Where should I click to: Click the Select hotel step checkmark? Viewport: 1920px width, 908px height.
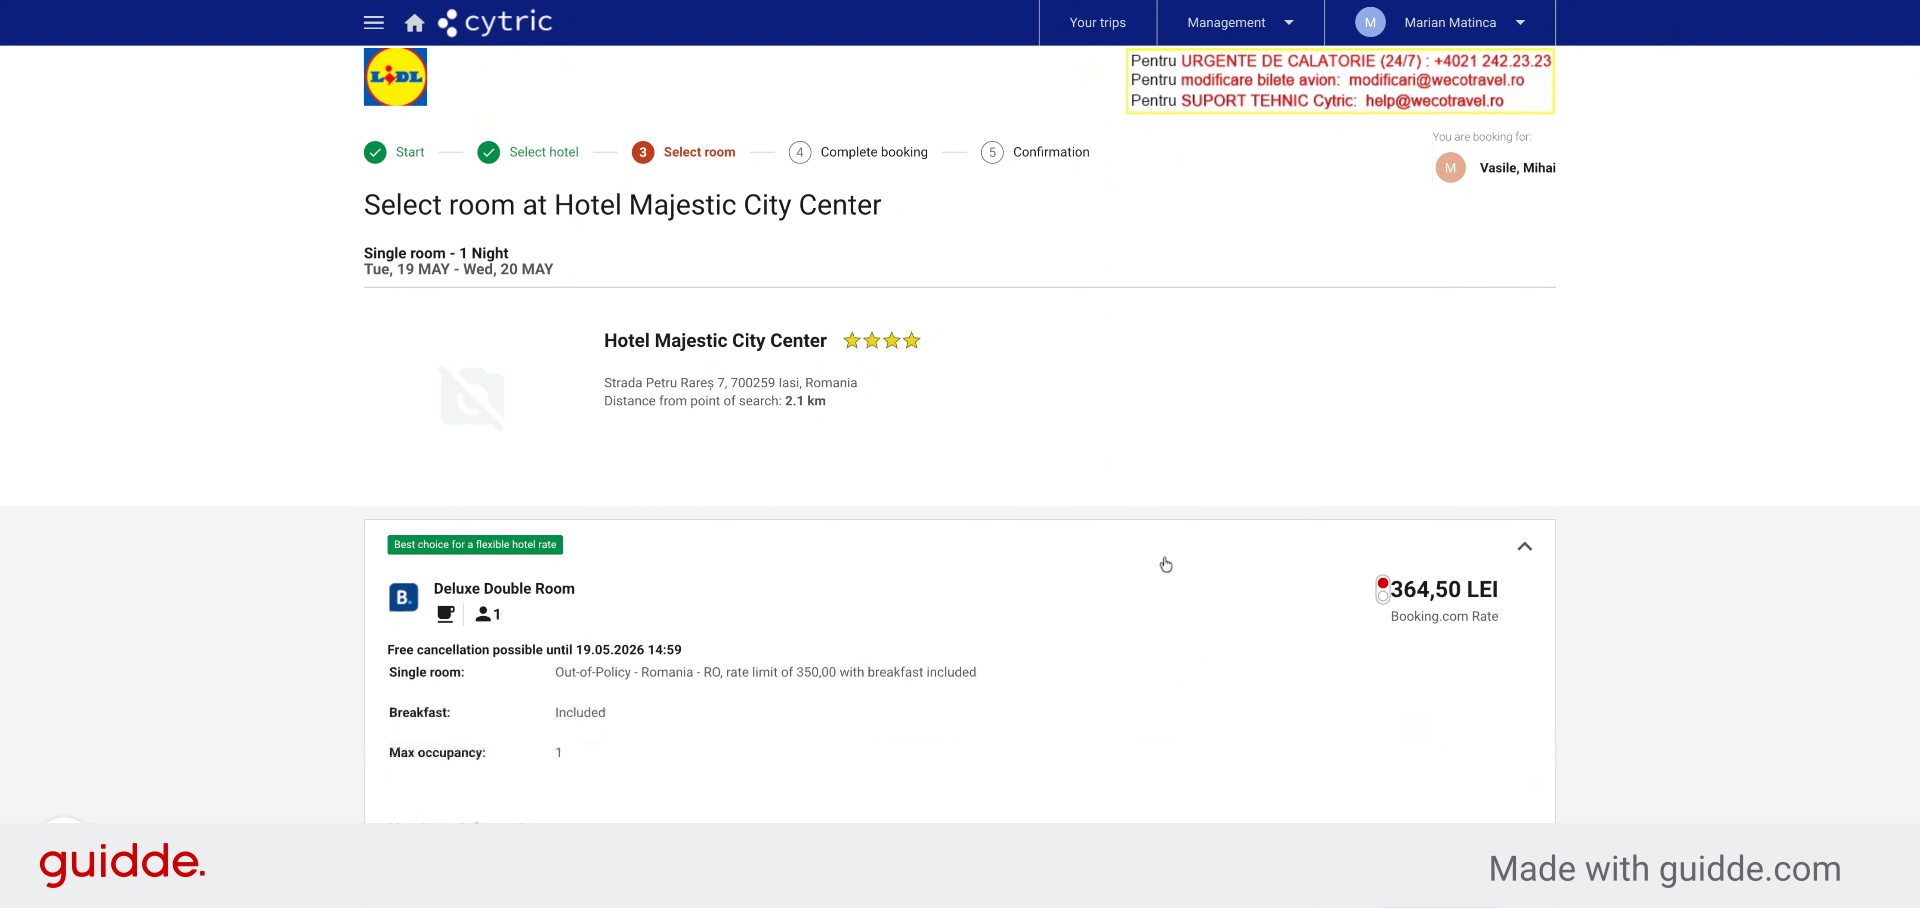[x=489, y=152]
